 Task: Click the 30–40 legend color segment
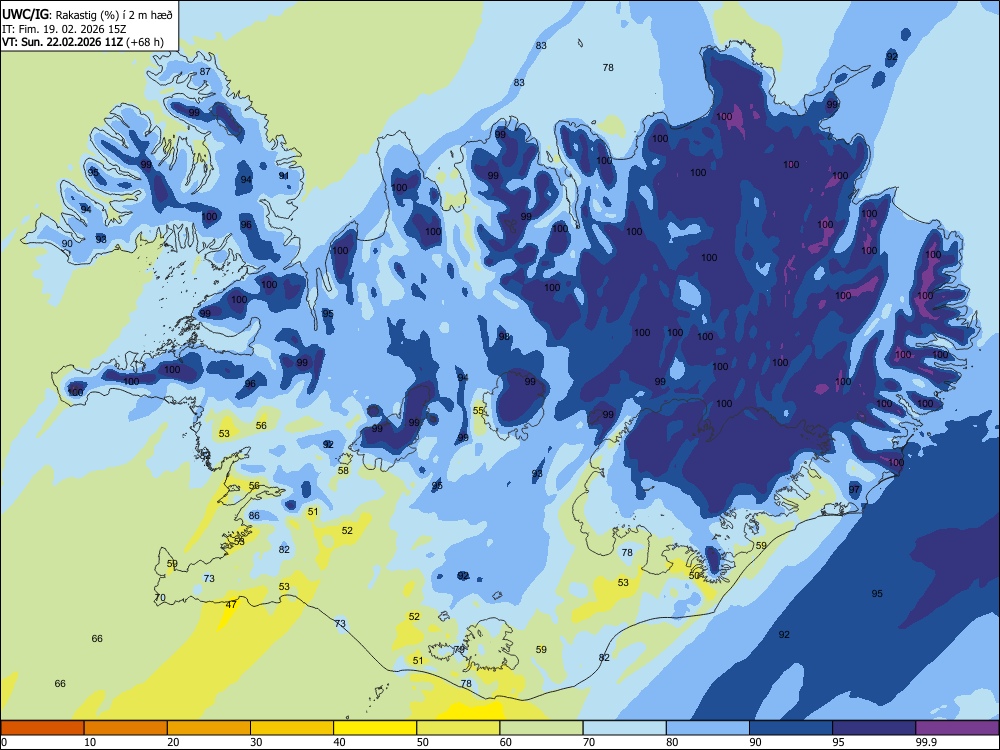click(x=292, y=728)
